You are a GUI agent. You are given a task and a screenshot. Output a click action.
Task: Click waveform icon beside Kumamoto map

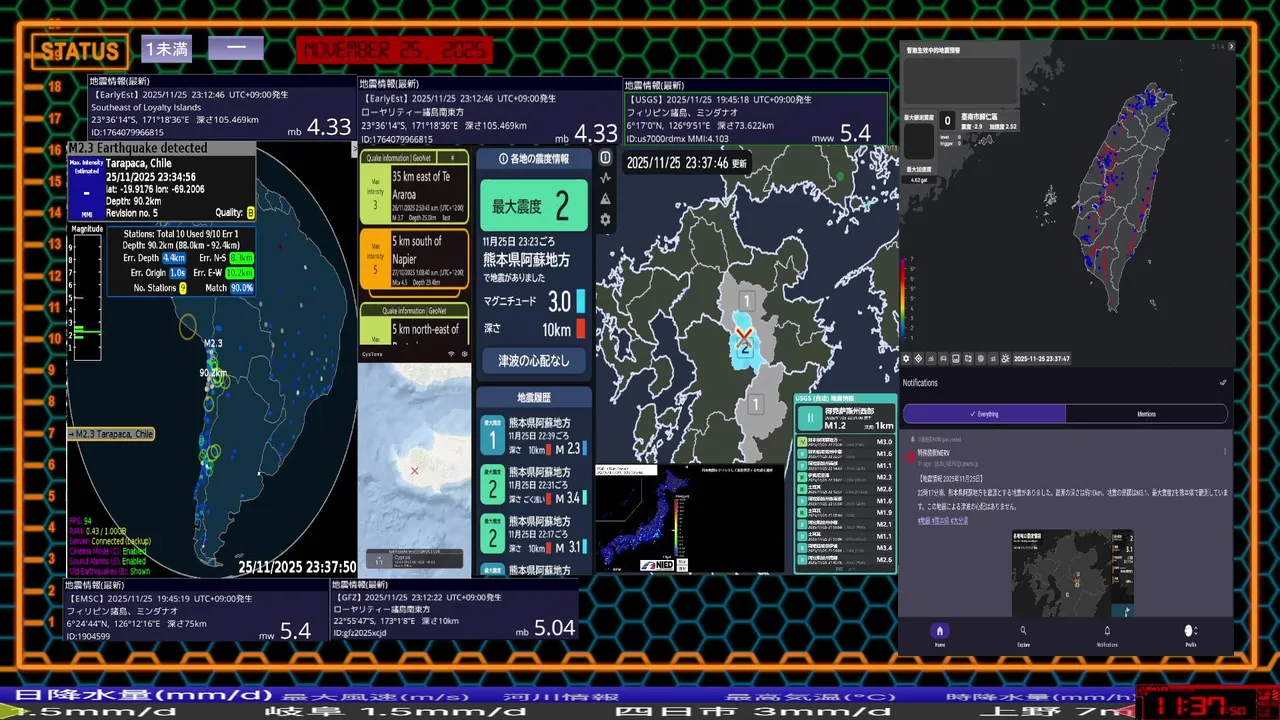coord(605,177)
